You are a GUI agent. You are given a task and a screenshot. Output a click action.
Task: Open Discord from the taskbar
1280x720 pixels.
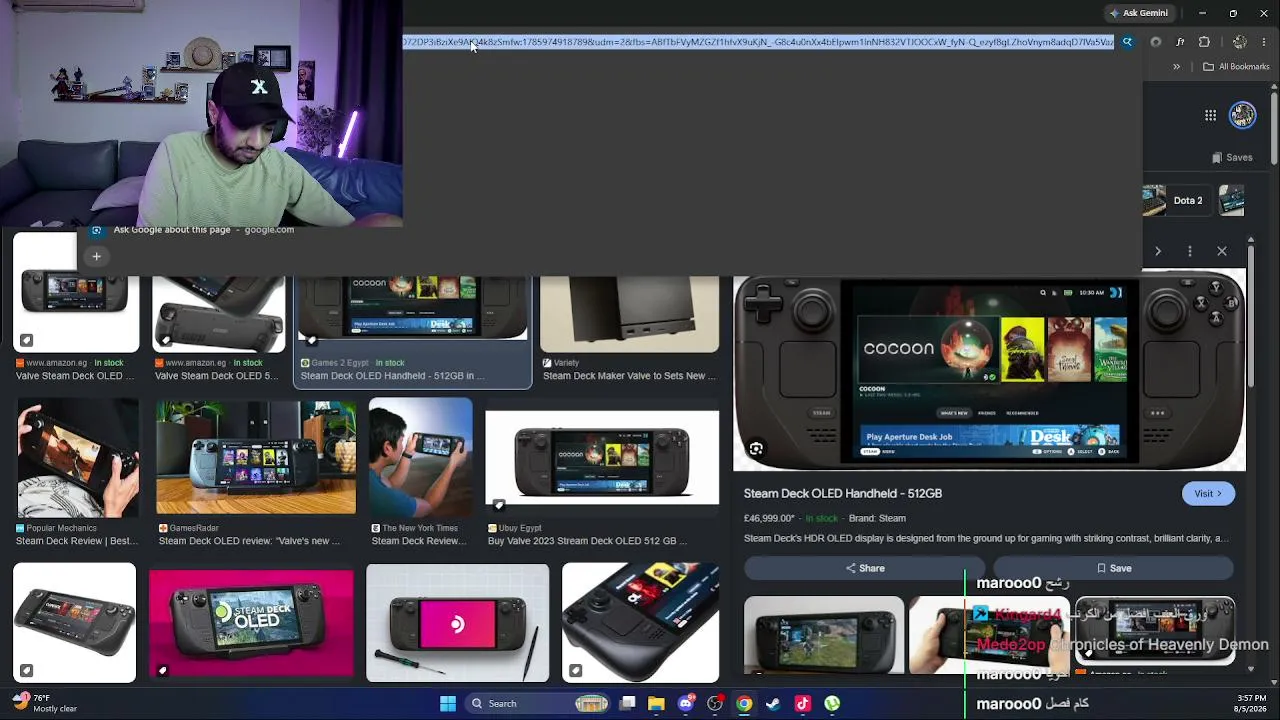point(685,703)
